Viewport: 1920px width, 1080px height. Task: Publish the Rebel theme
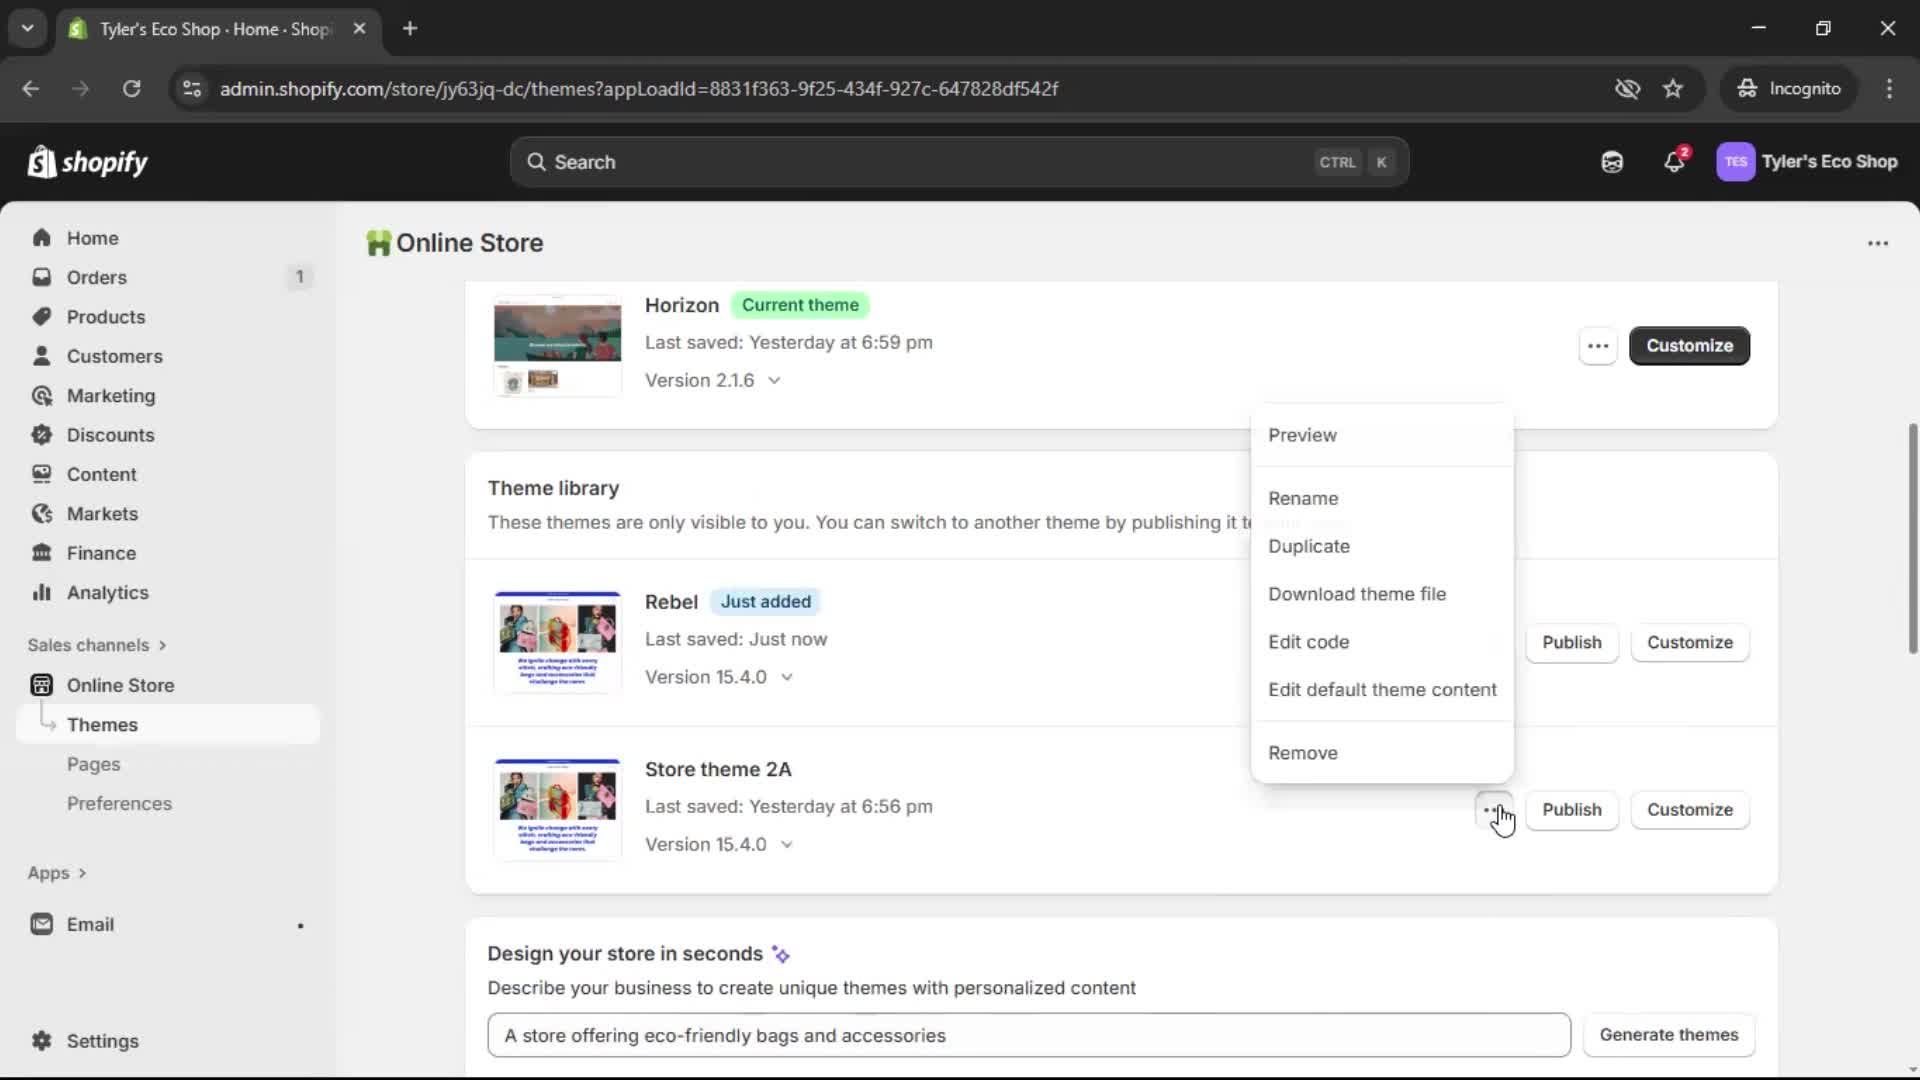1571,643
